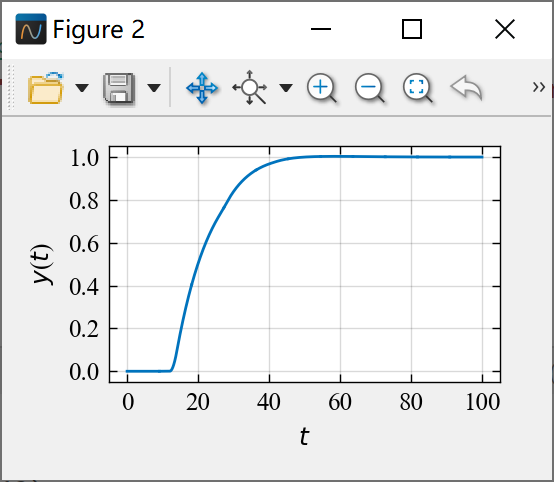This screenshot has height=482, width=554.
Task: Click the Figure 2 application icon
Action: [31, 29]
